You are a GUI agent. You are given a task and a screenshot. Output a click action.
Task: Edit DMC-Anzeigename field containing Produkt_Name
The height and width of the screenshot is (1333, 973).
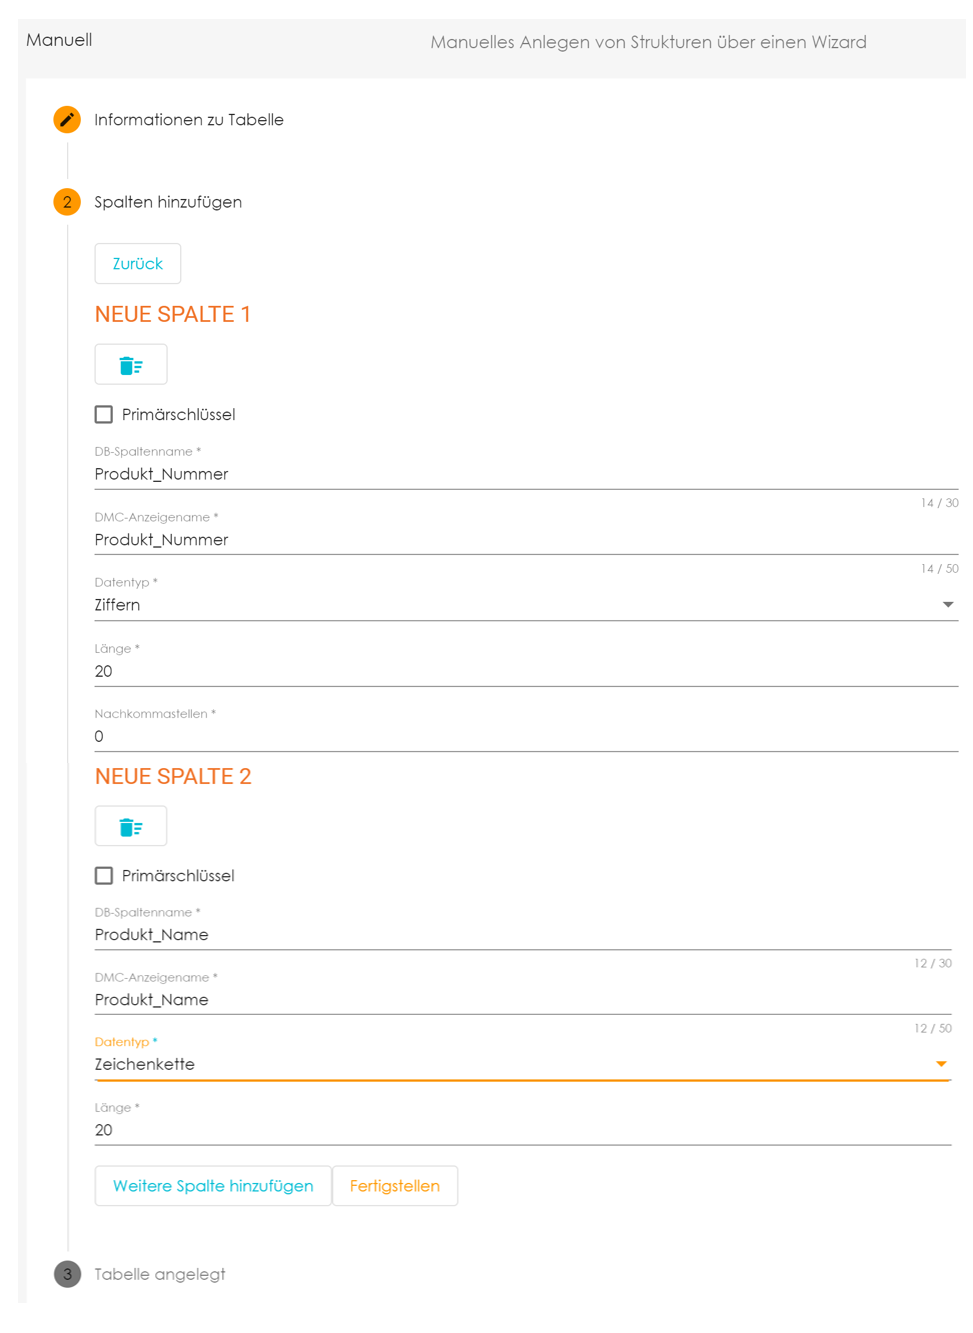coord(520,1000)
